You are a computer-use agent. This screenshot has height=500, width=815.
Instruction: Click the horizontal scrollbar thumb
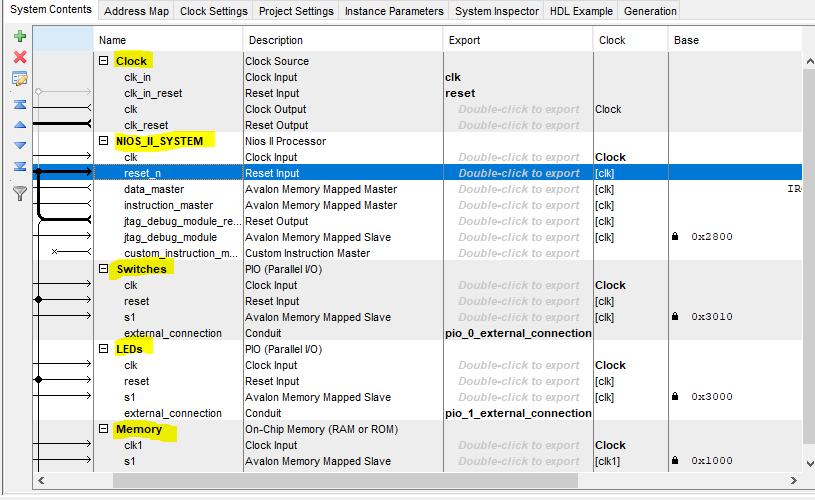click(345, 480)
